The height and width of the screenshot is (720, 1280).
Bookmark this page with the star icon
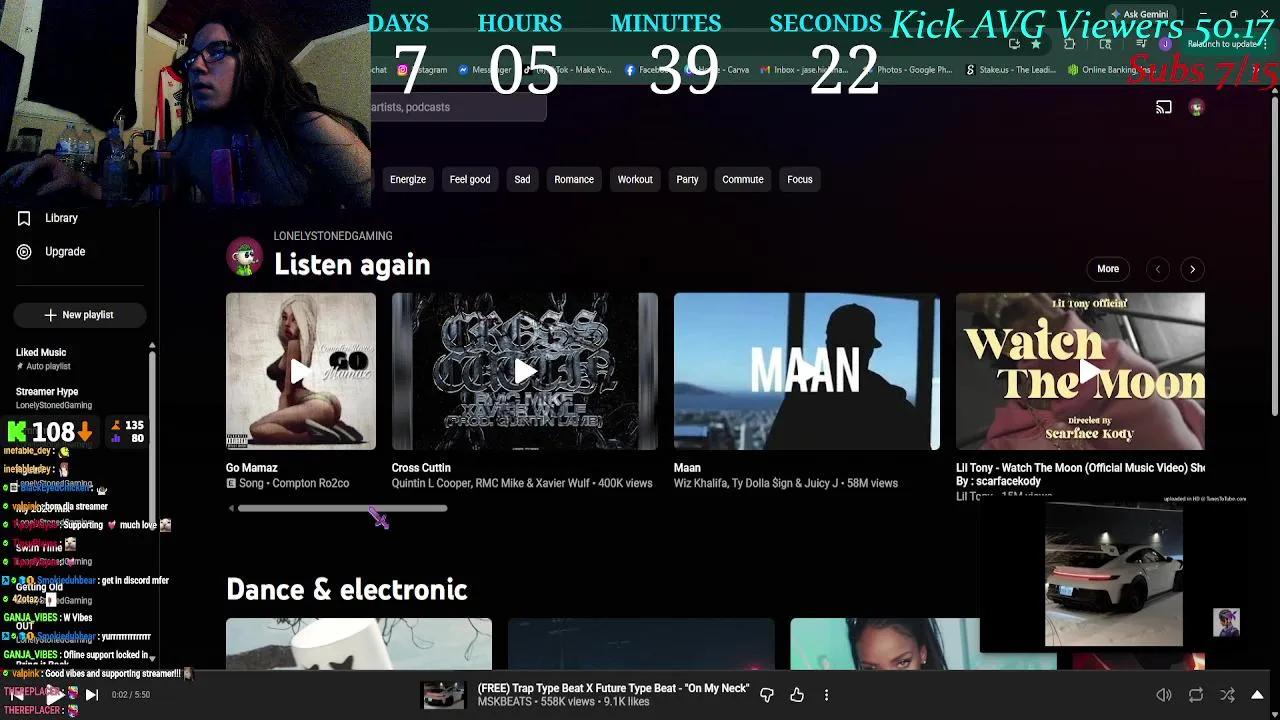[1036, 44]
